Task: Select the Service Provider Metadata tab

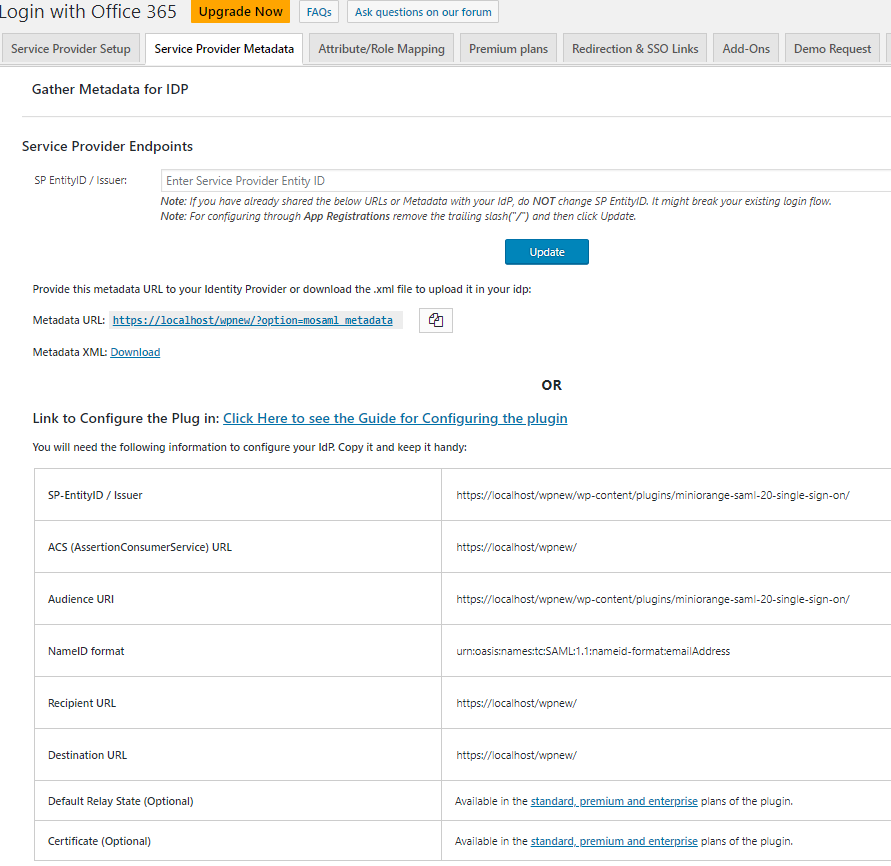Action: (x=223, y=48)
